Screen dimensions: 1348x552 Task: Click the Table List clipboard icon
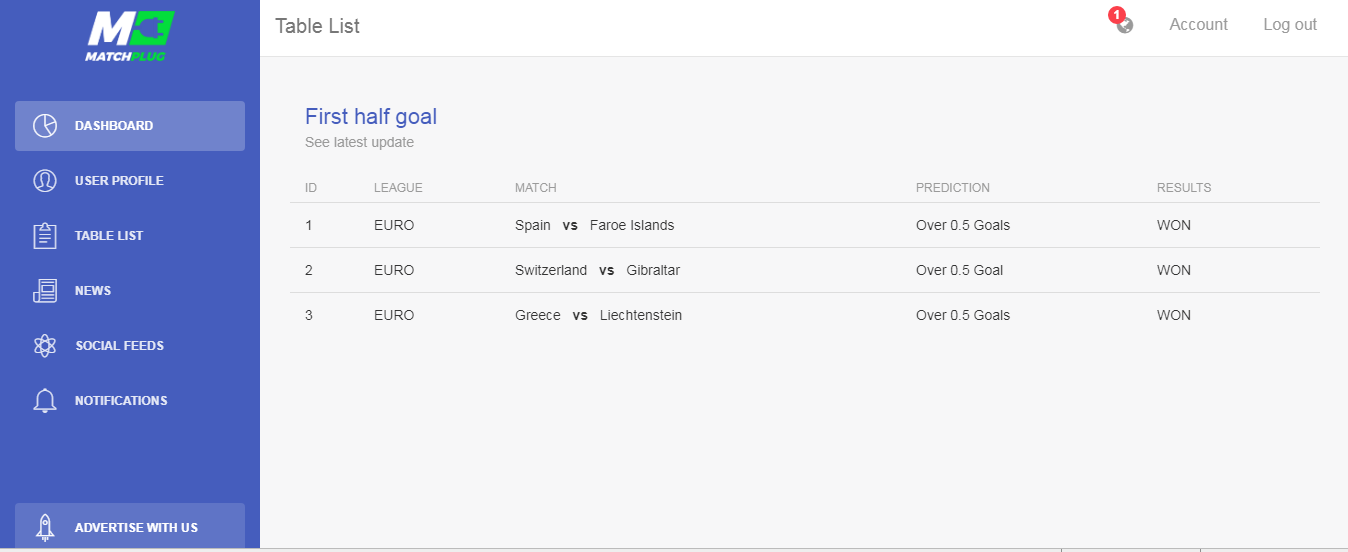[45, 236]
